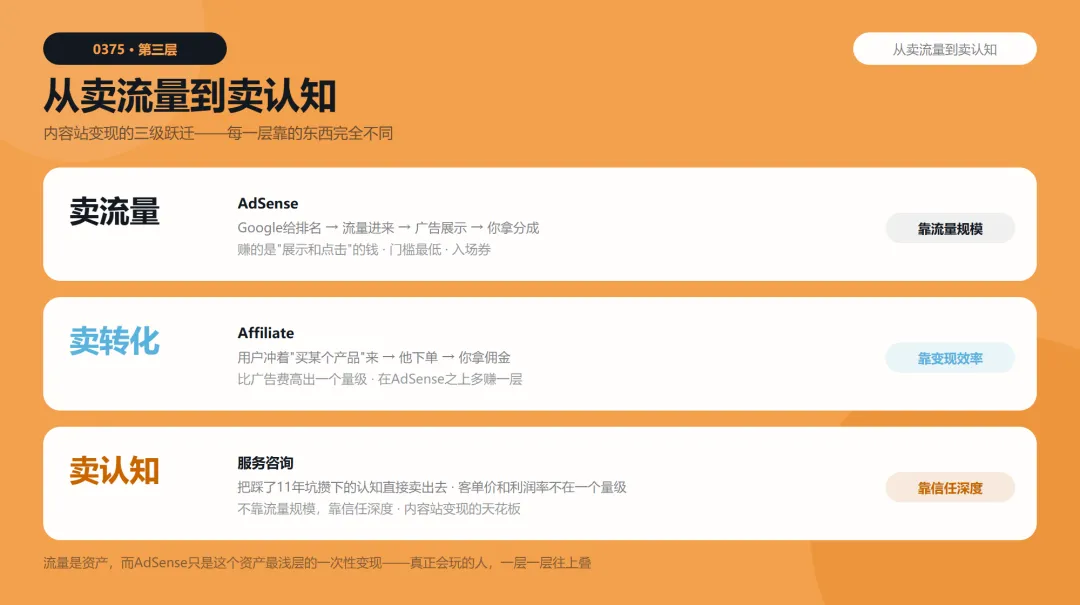The image size is (1080, 605).
Task: Click the "靠流量规模" tag
Action: (x=950, y=228)
